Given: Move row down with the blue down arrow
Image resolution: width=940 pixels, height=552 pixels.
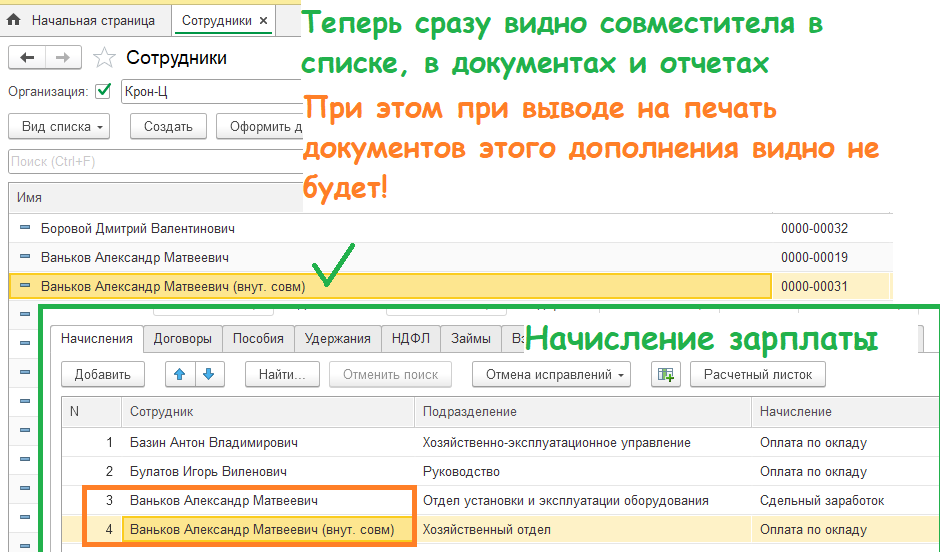Looking at the screenshot, I should [209, 374].
